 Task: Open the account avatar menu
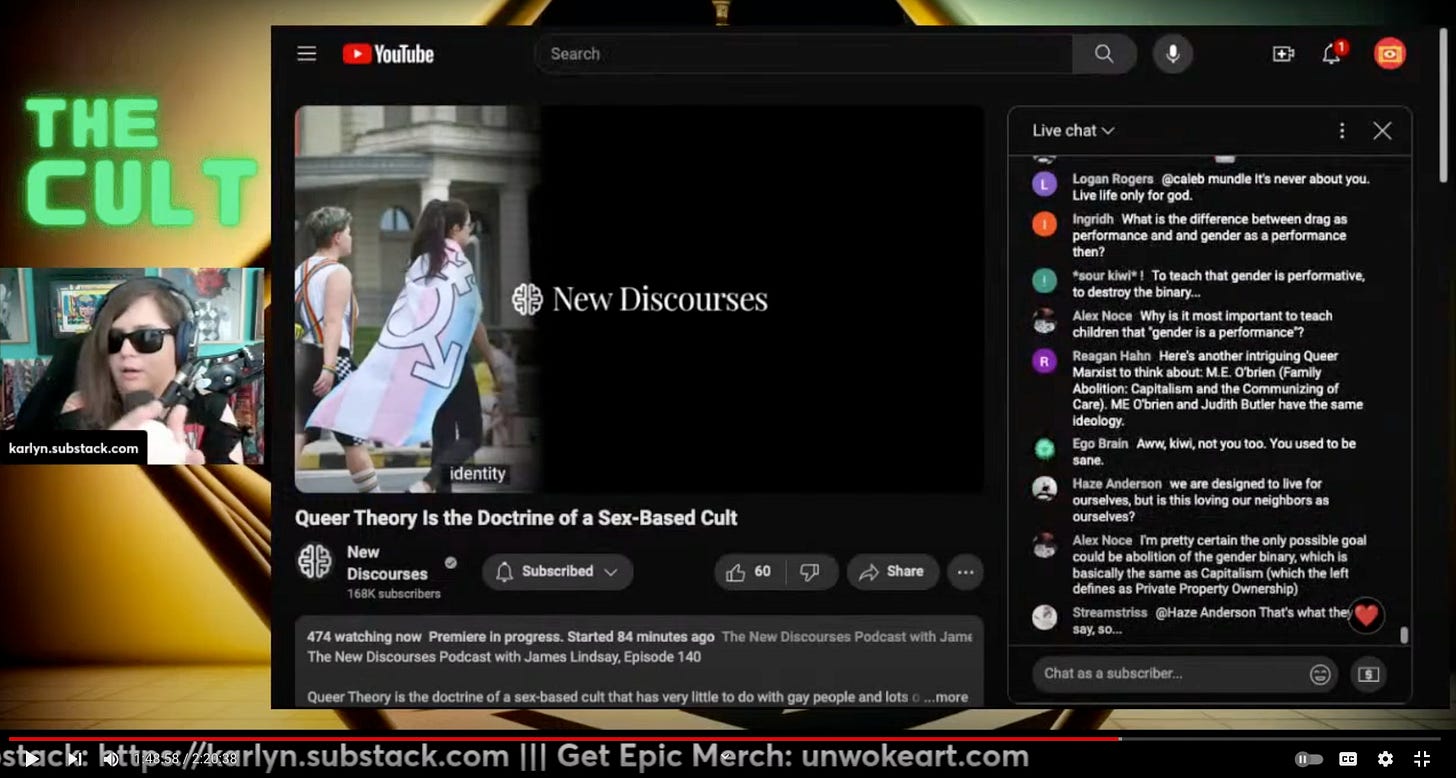click(1390, 54)
